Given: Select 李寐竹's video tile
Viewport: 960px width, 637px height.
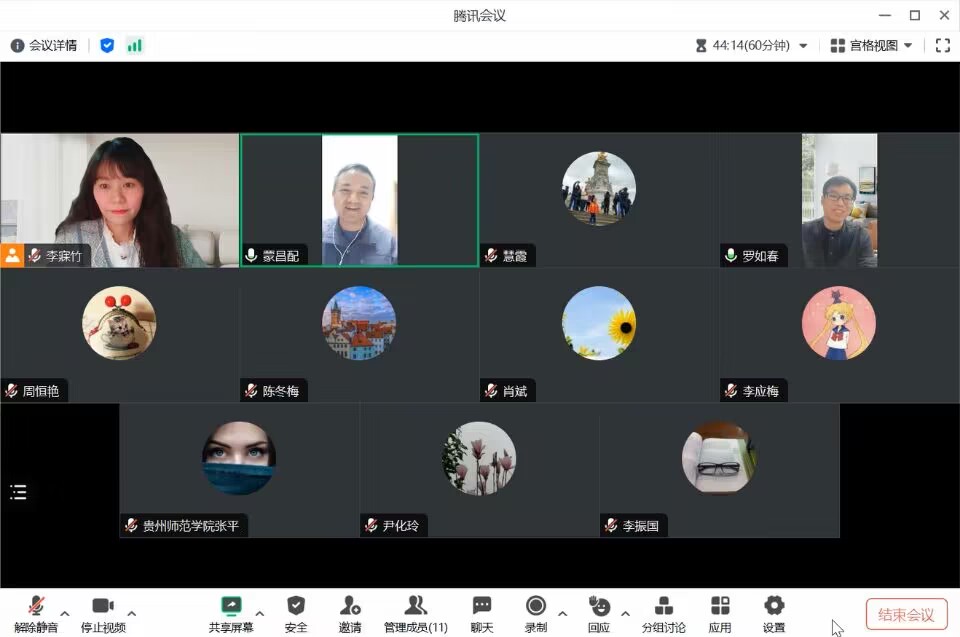Looking at the screenshot, I should point(120,200).
